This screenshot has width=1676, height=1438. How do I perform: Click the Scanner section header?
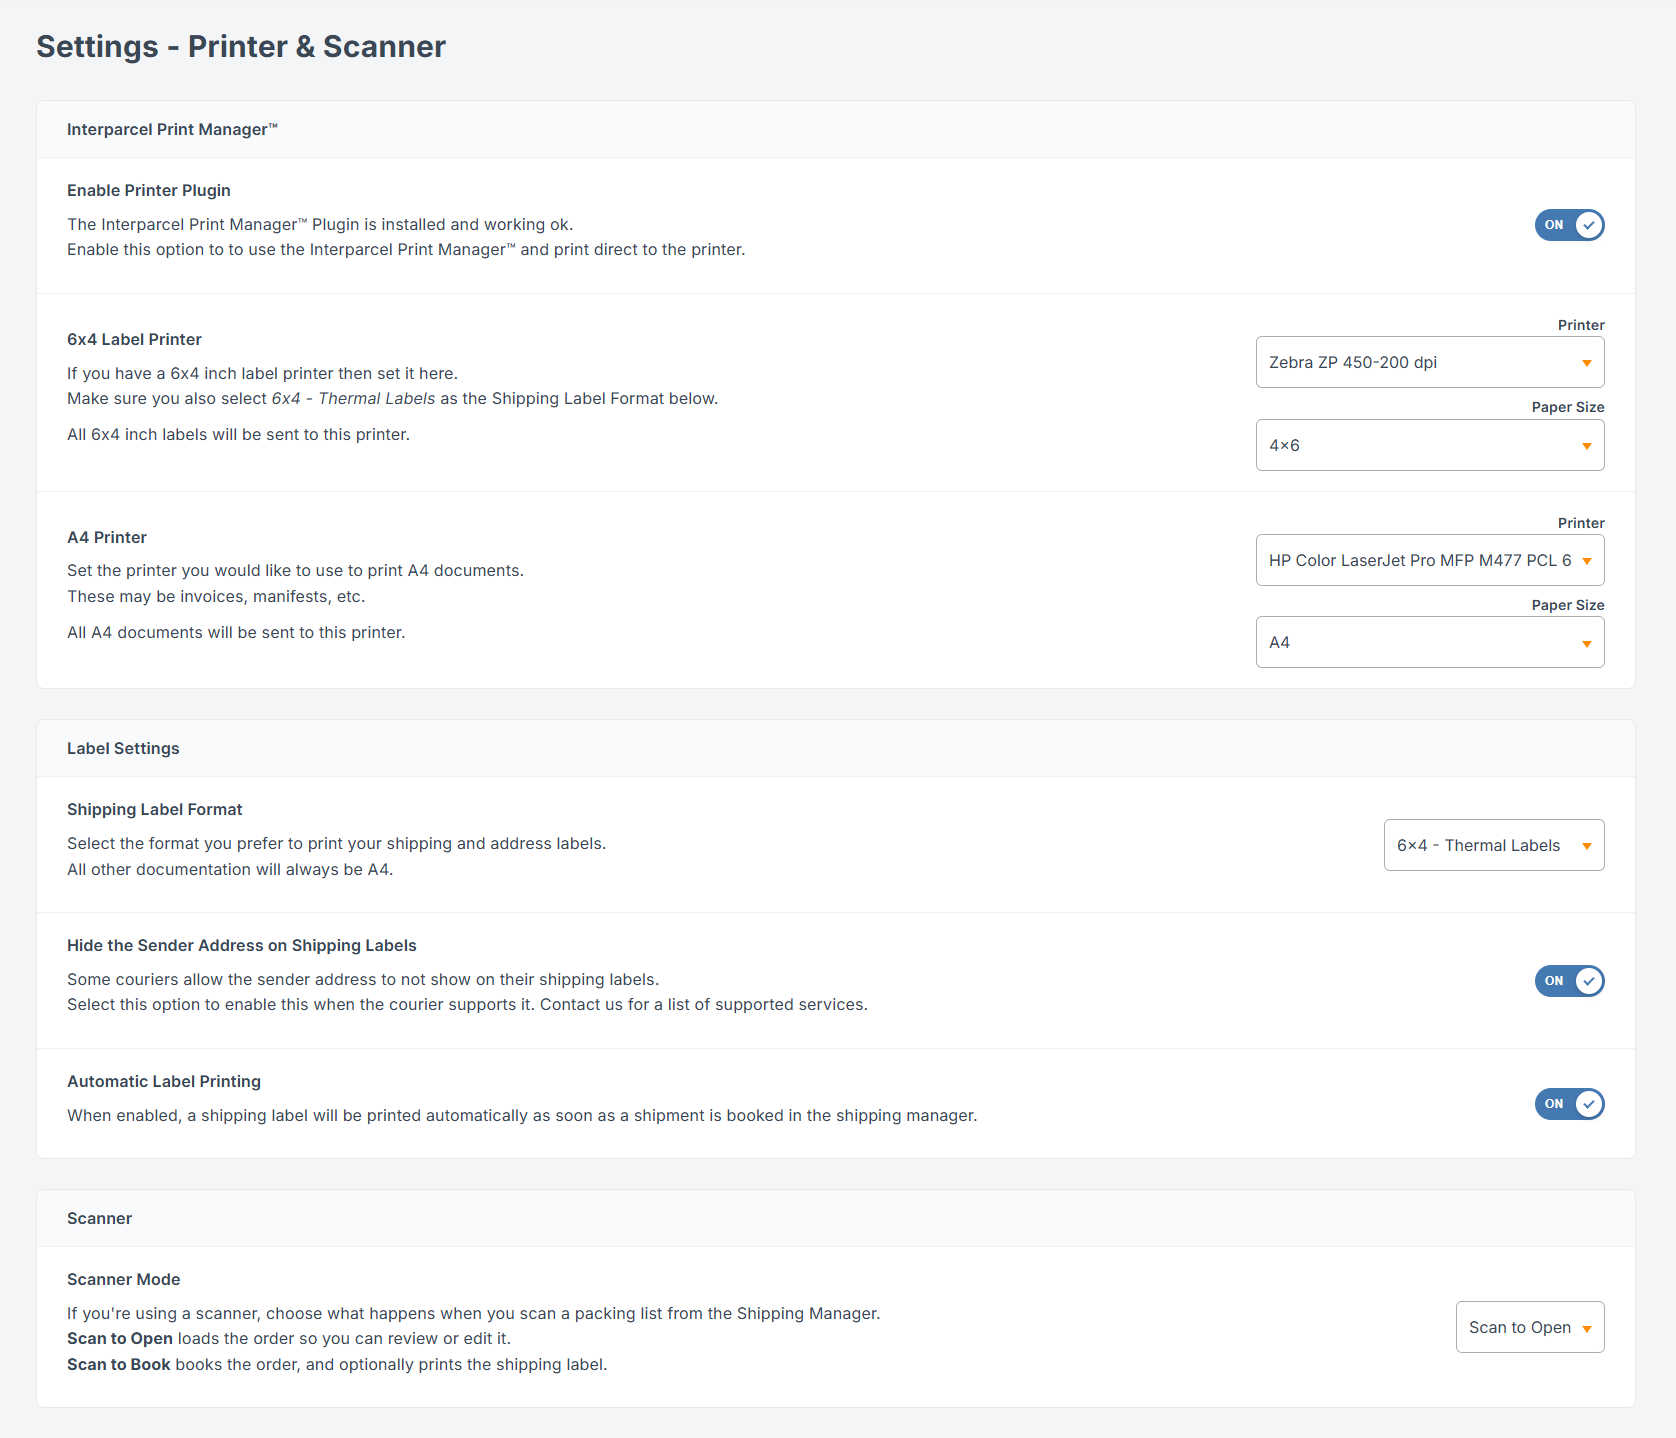(x=99, y=1218)
